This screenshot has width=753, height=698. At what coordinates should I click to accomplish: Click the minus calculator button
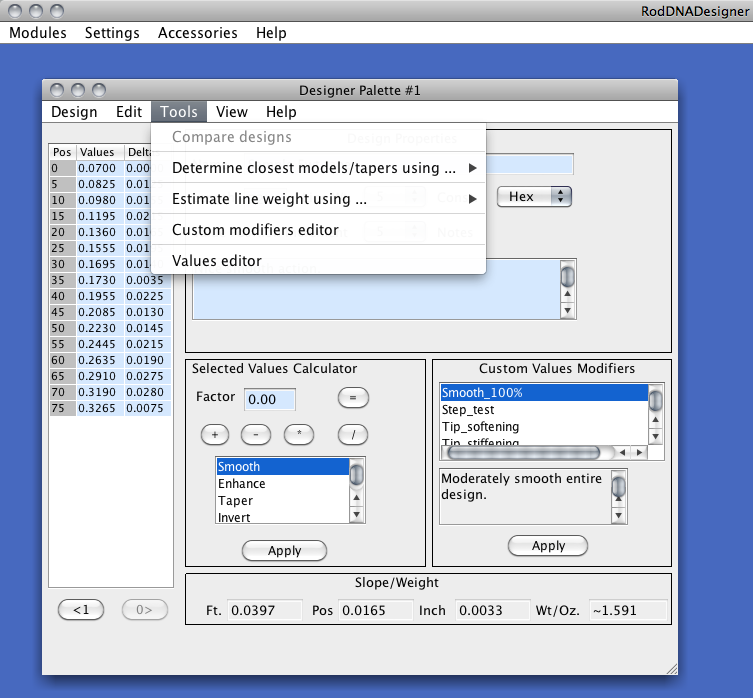255,435
